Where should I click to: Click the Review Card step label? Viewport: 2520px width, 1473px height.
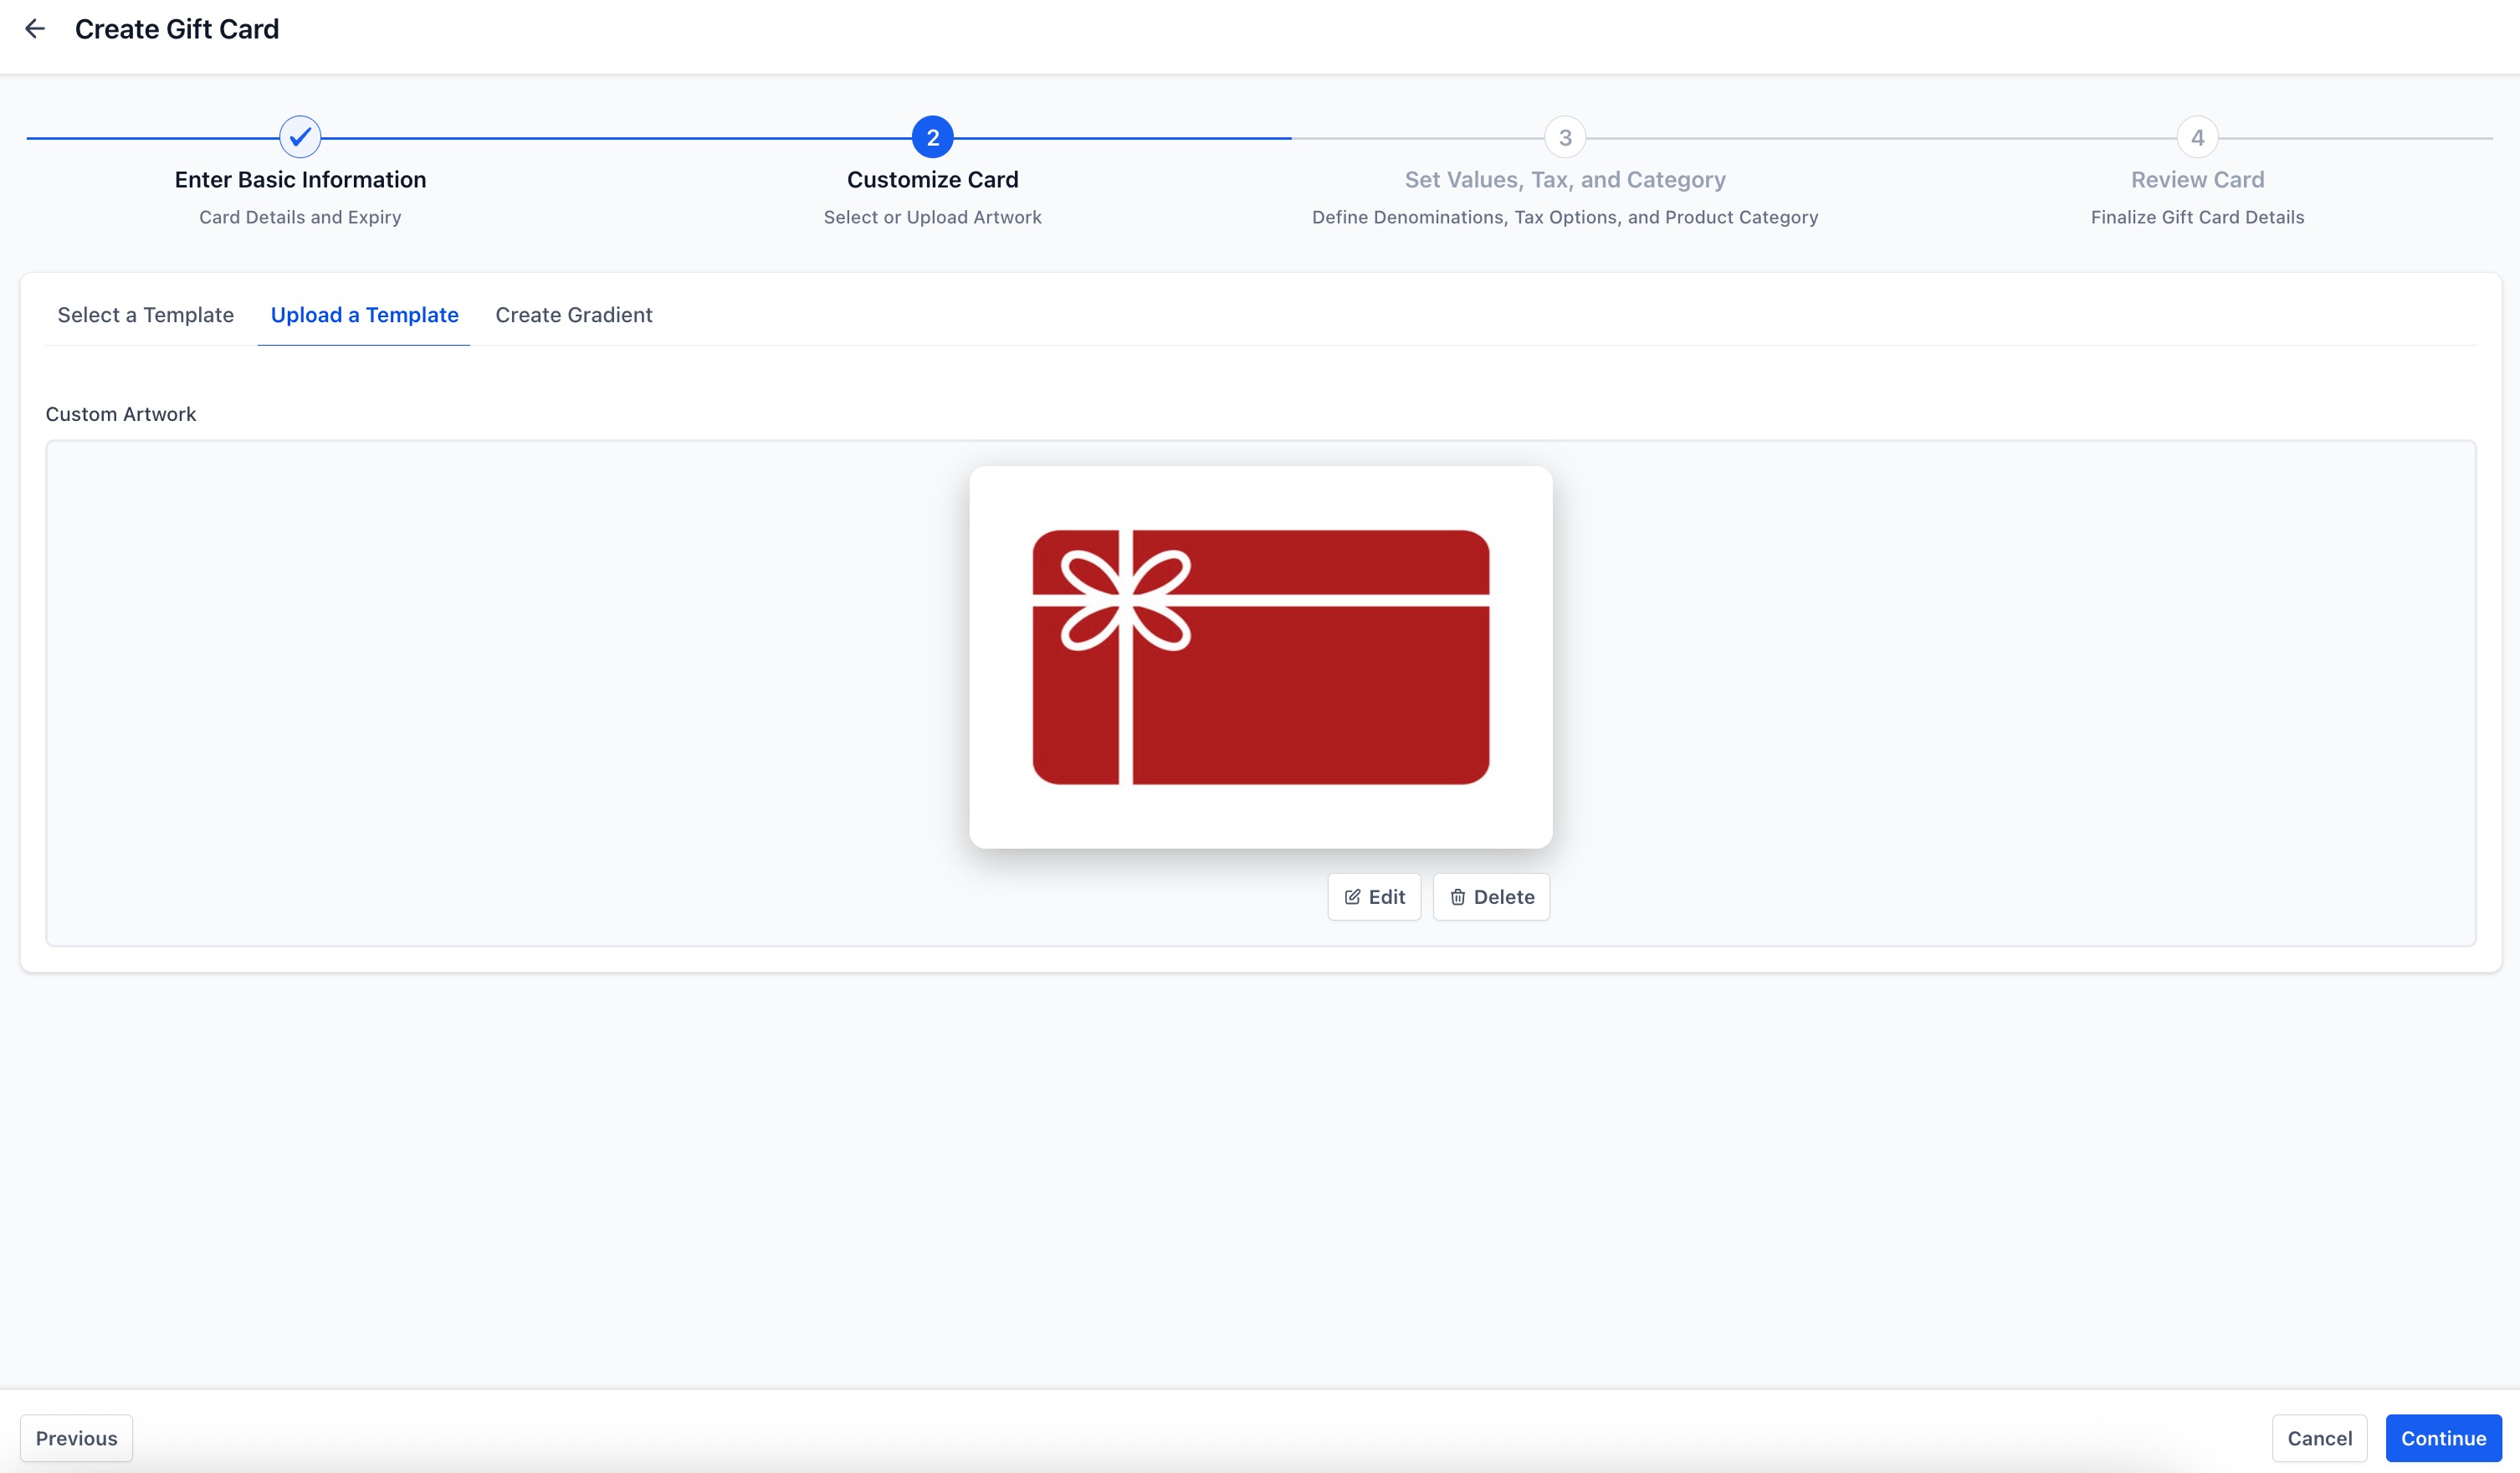click(2197, 180)
